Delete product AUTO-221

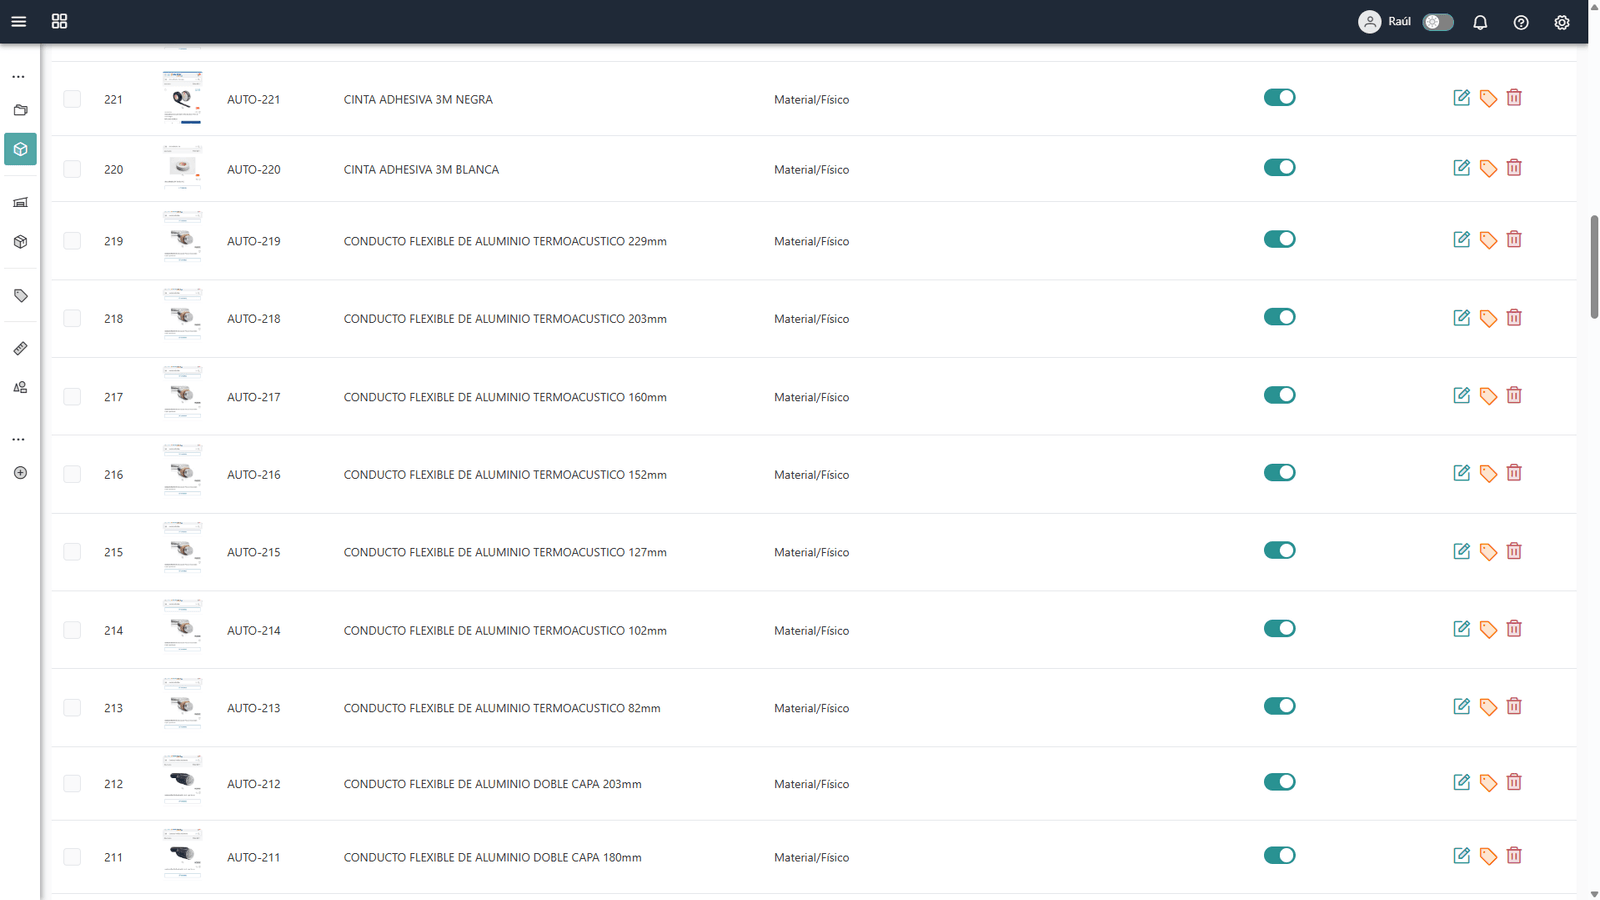(1514, 97)
